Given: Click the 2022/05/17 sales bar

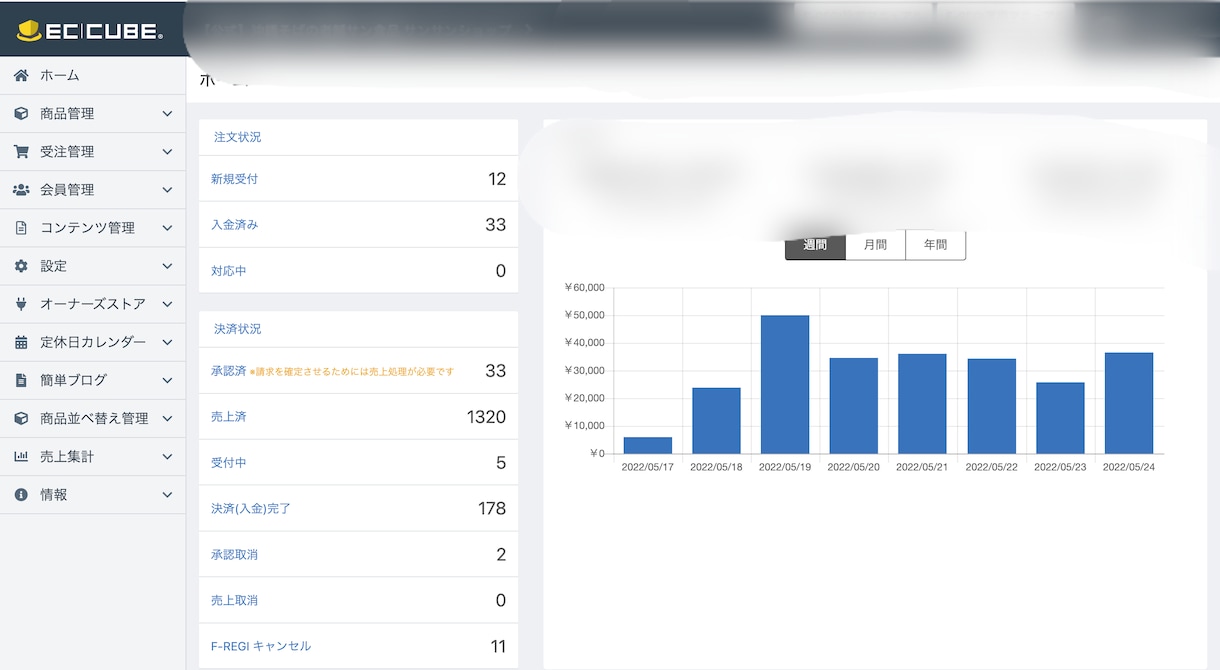Looking at the screenshot, I should pos(648,446).
